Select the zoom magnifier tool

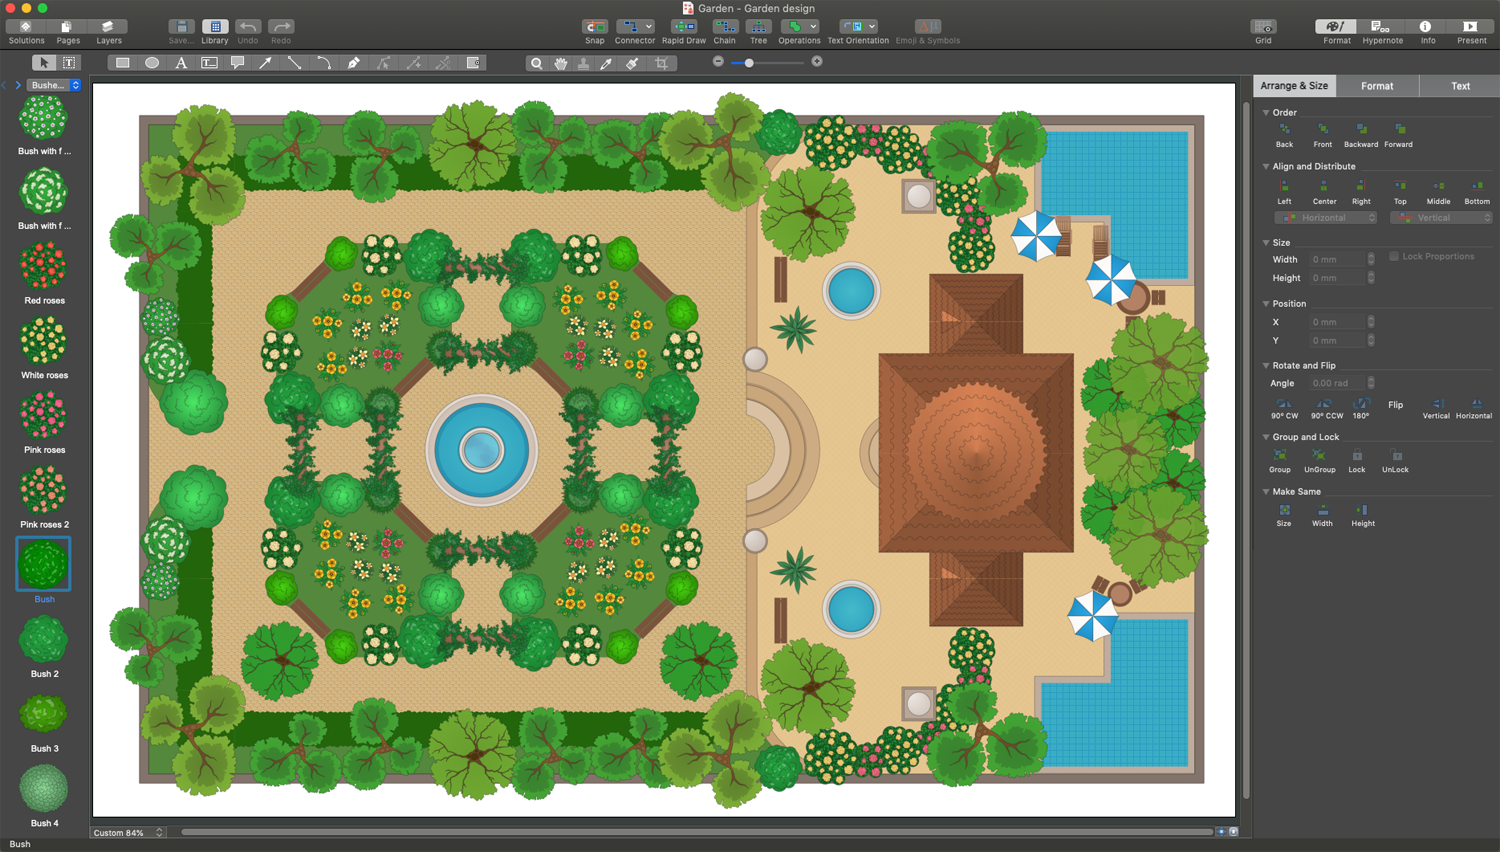[x=537, y=63]
